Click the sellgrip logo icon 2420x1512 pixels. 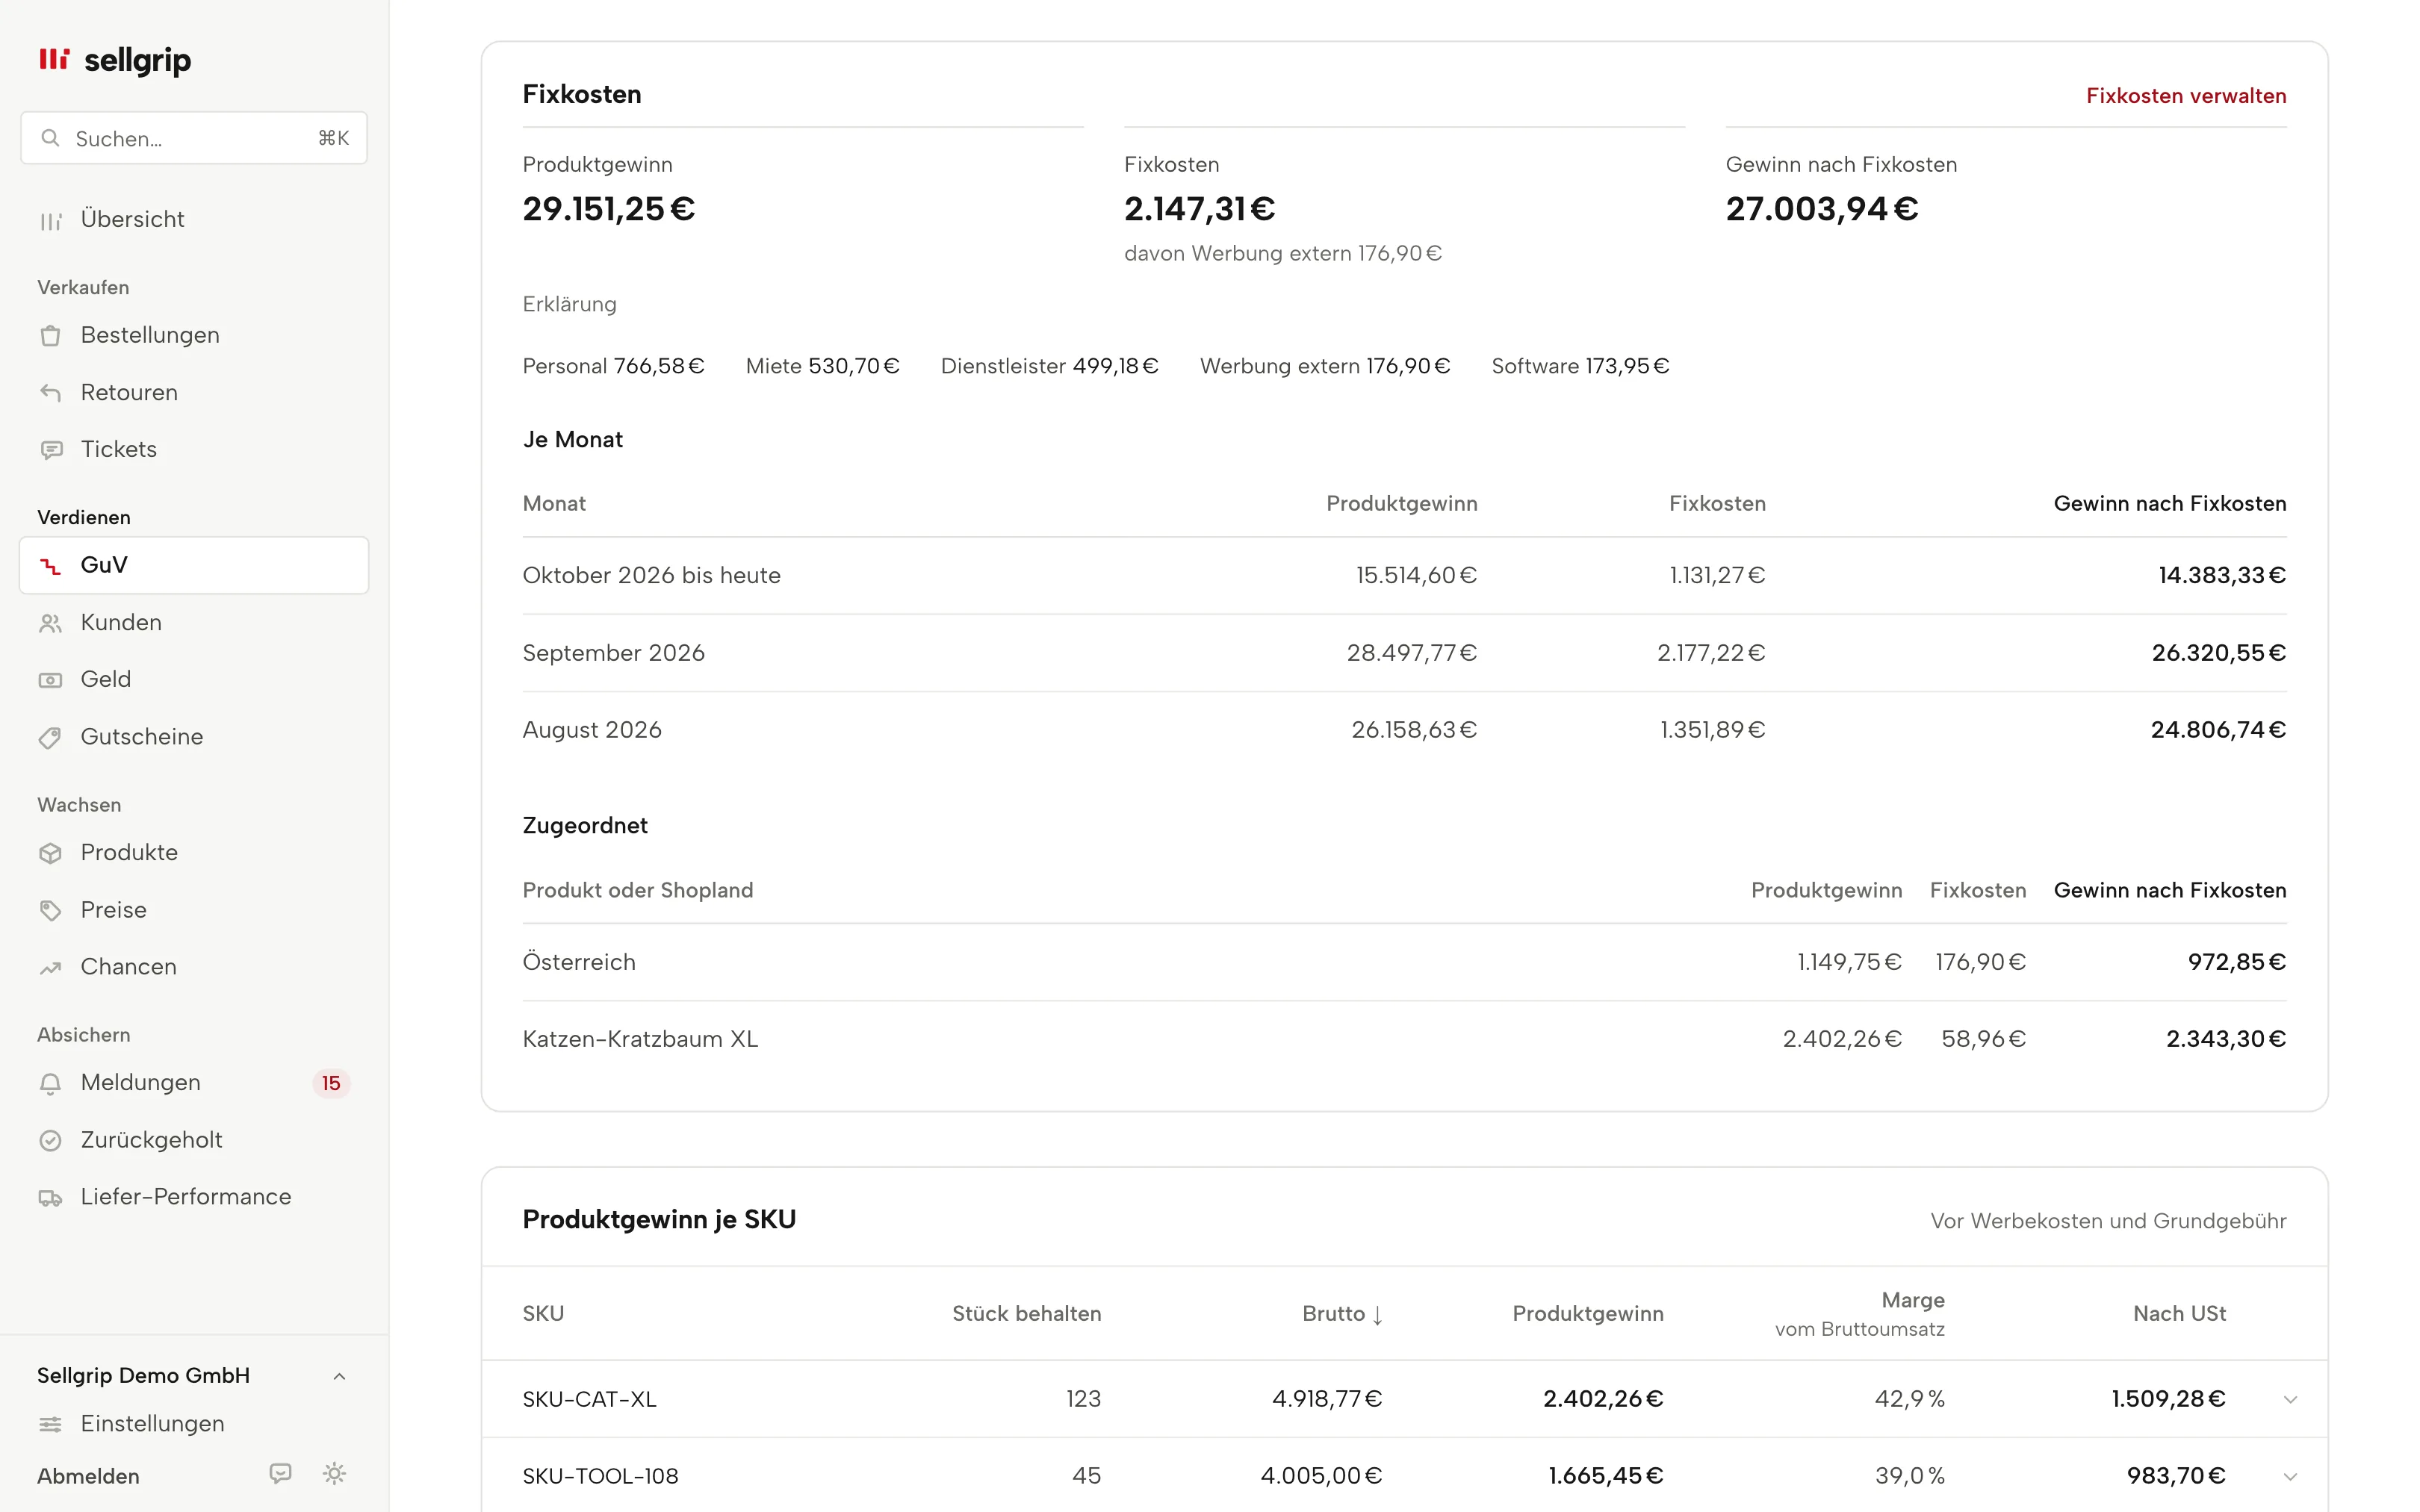[54, 59]
